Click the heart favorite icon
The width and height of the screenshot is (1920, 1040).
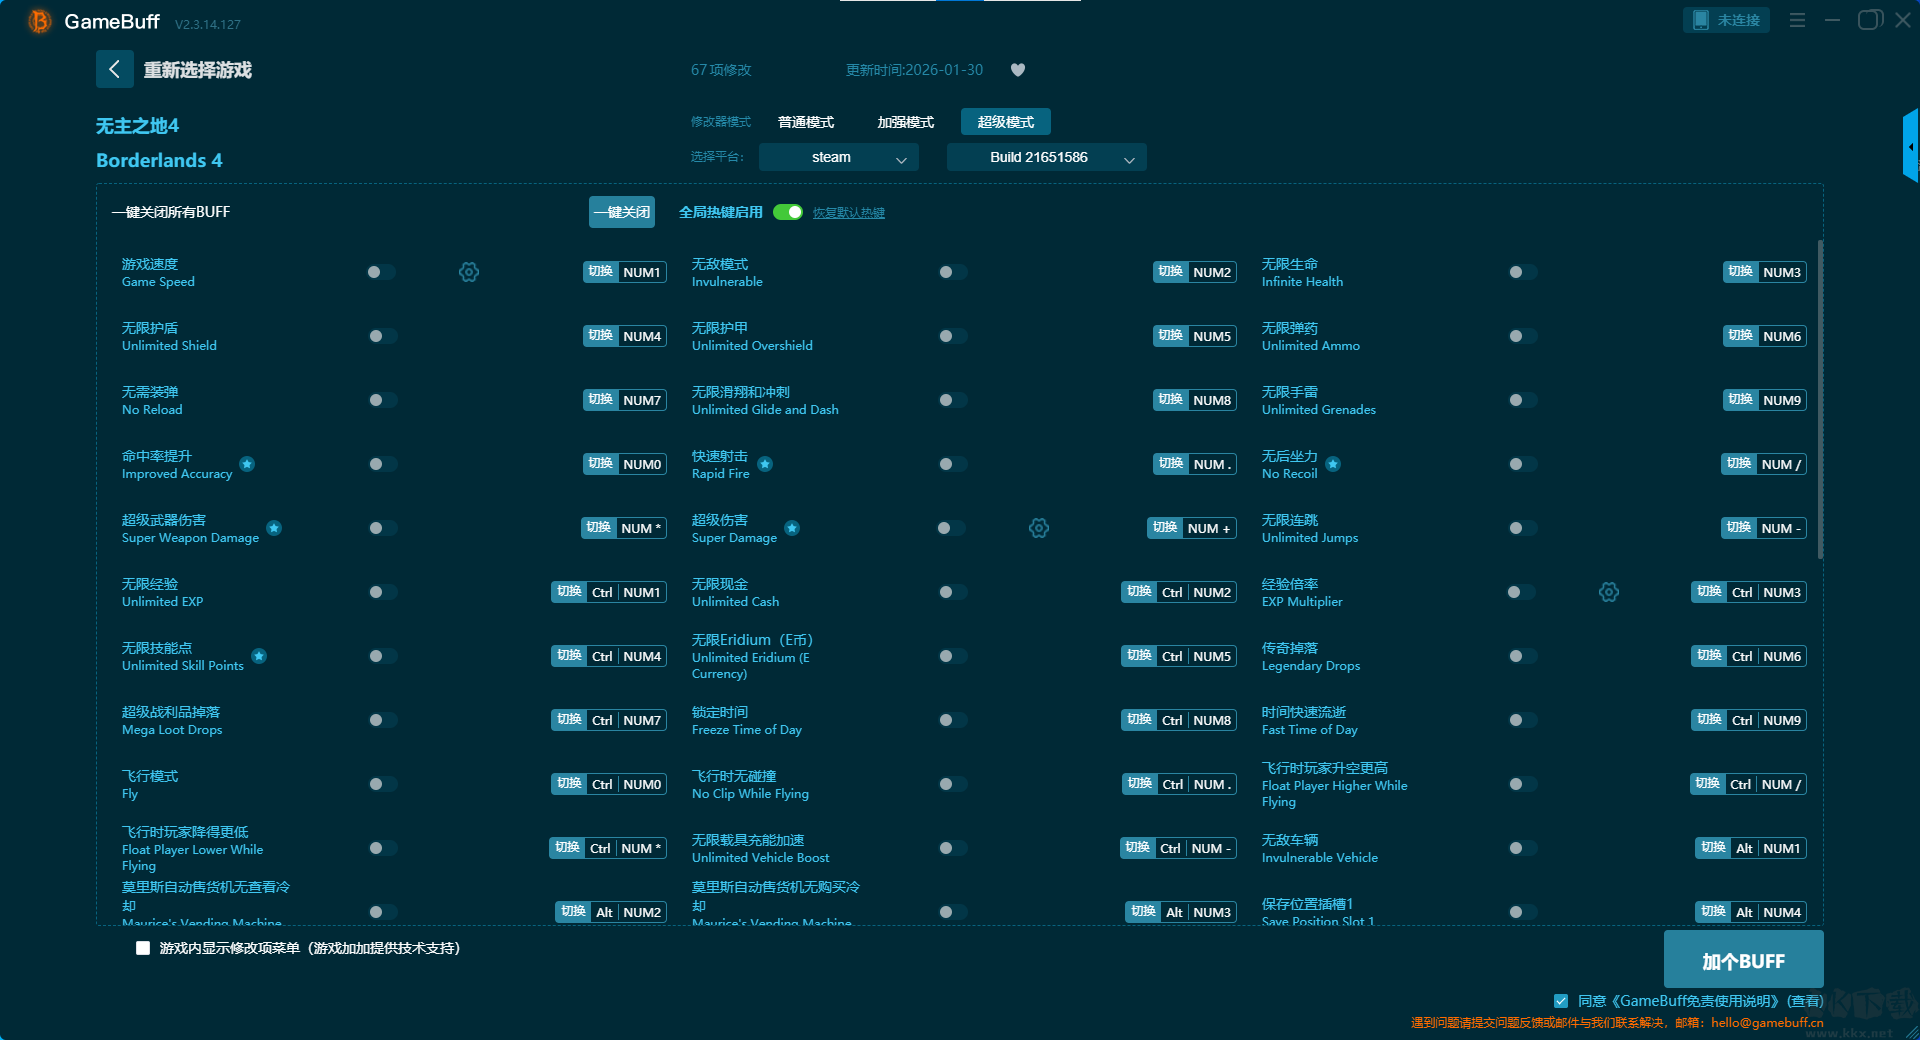coord(1018,70)
